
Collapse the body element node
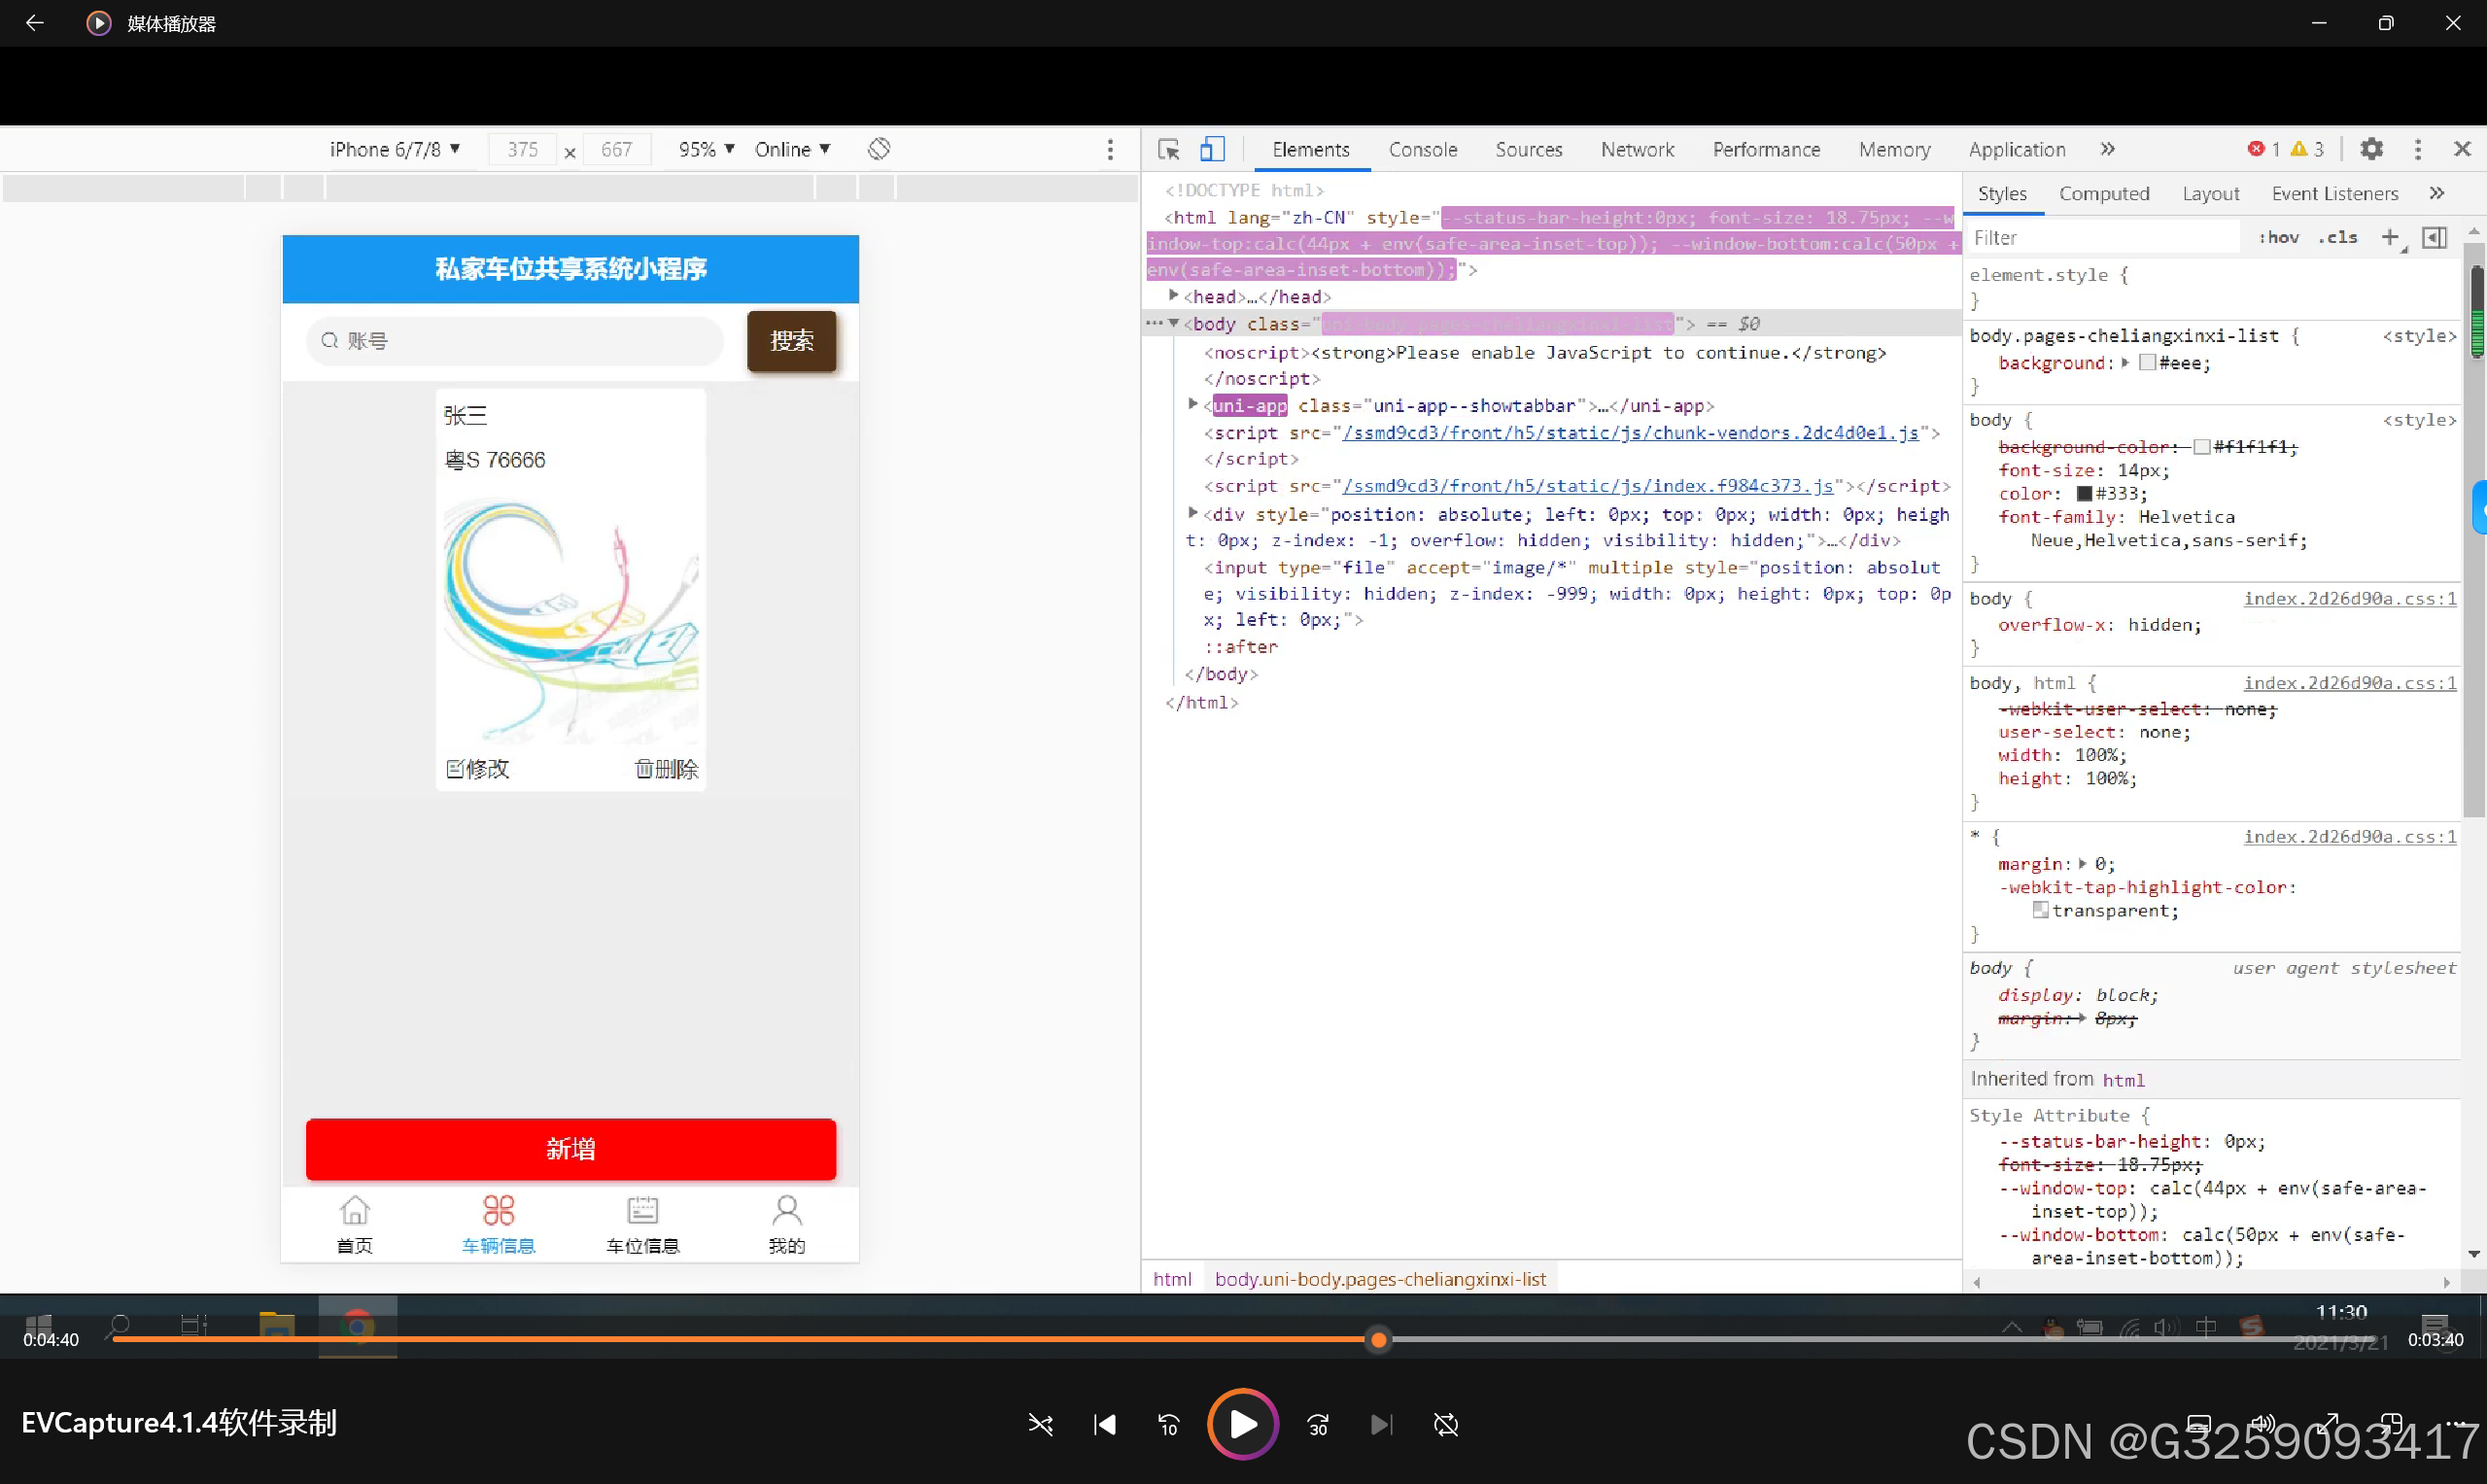1173,323
